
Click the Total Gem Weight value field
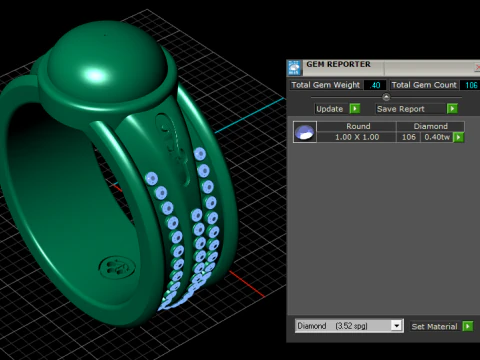[x=375, y=85]
